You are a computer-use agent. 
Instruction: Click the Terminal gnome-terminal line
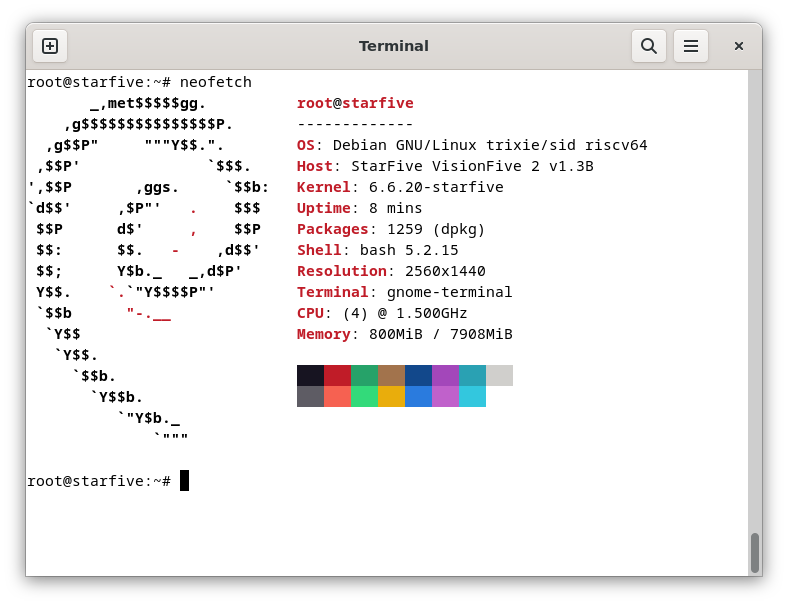tap(405, 292)
